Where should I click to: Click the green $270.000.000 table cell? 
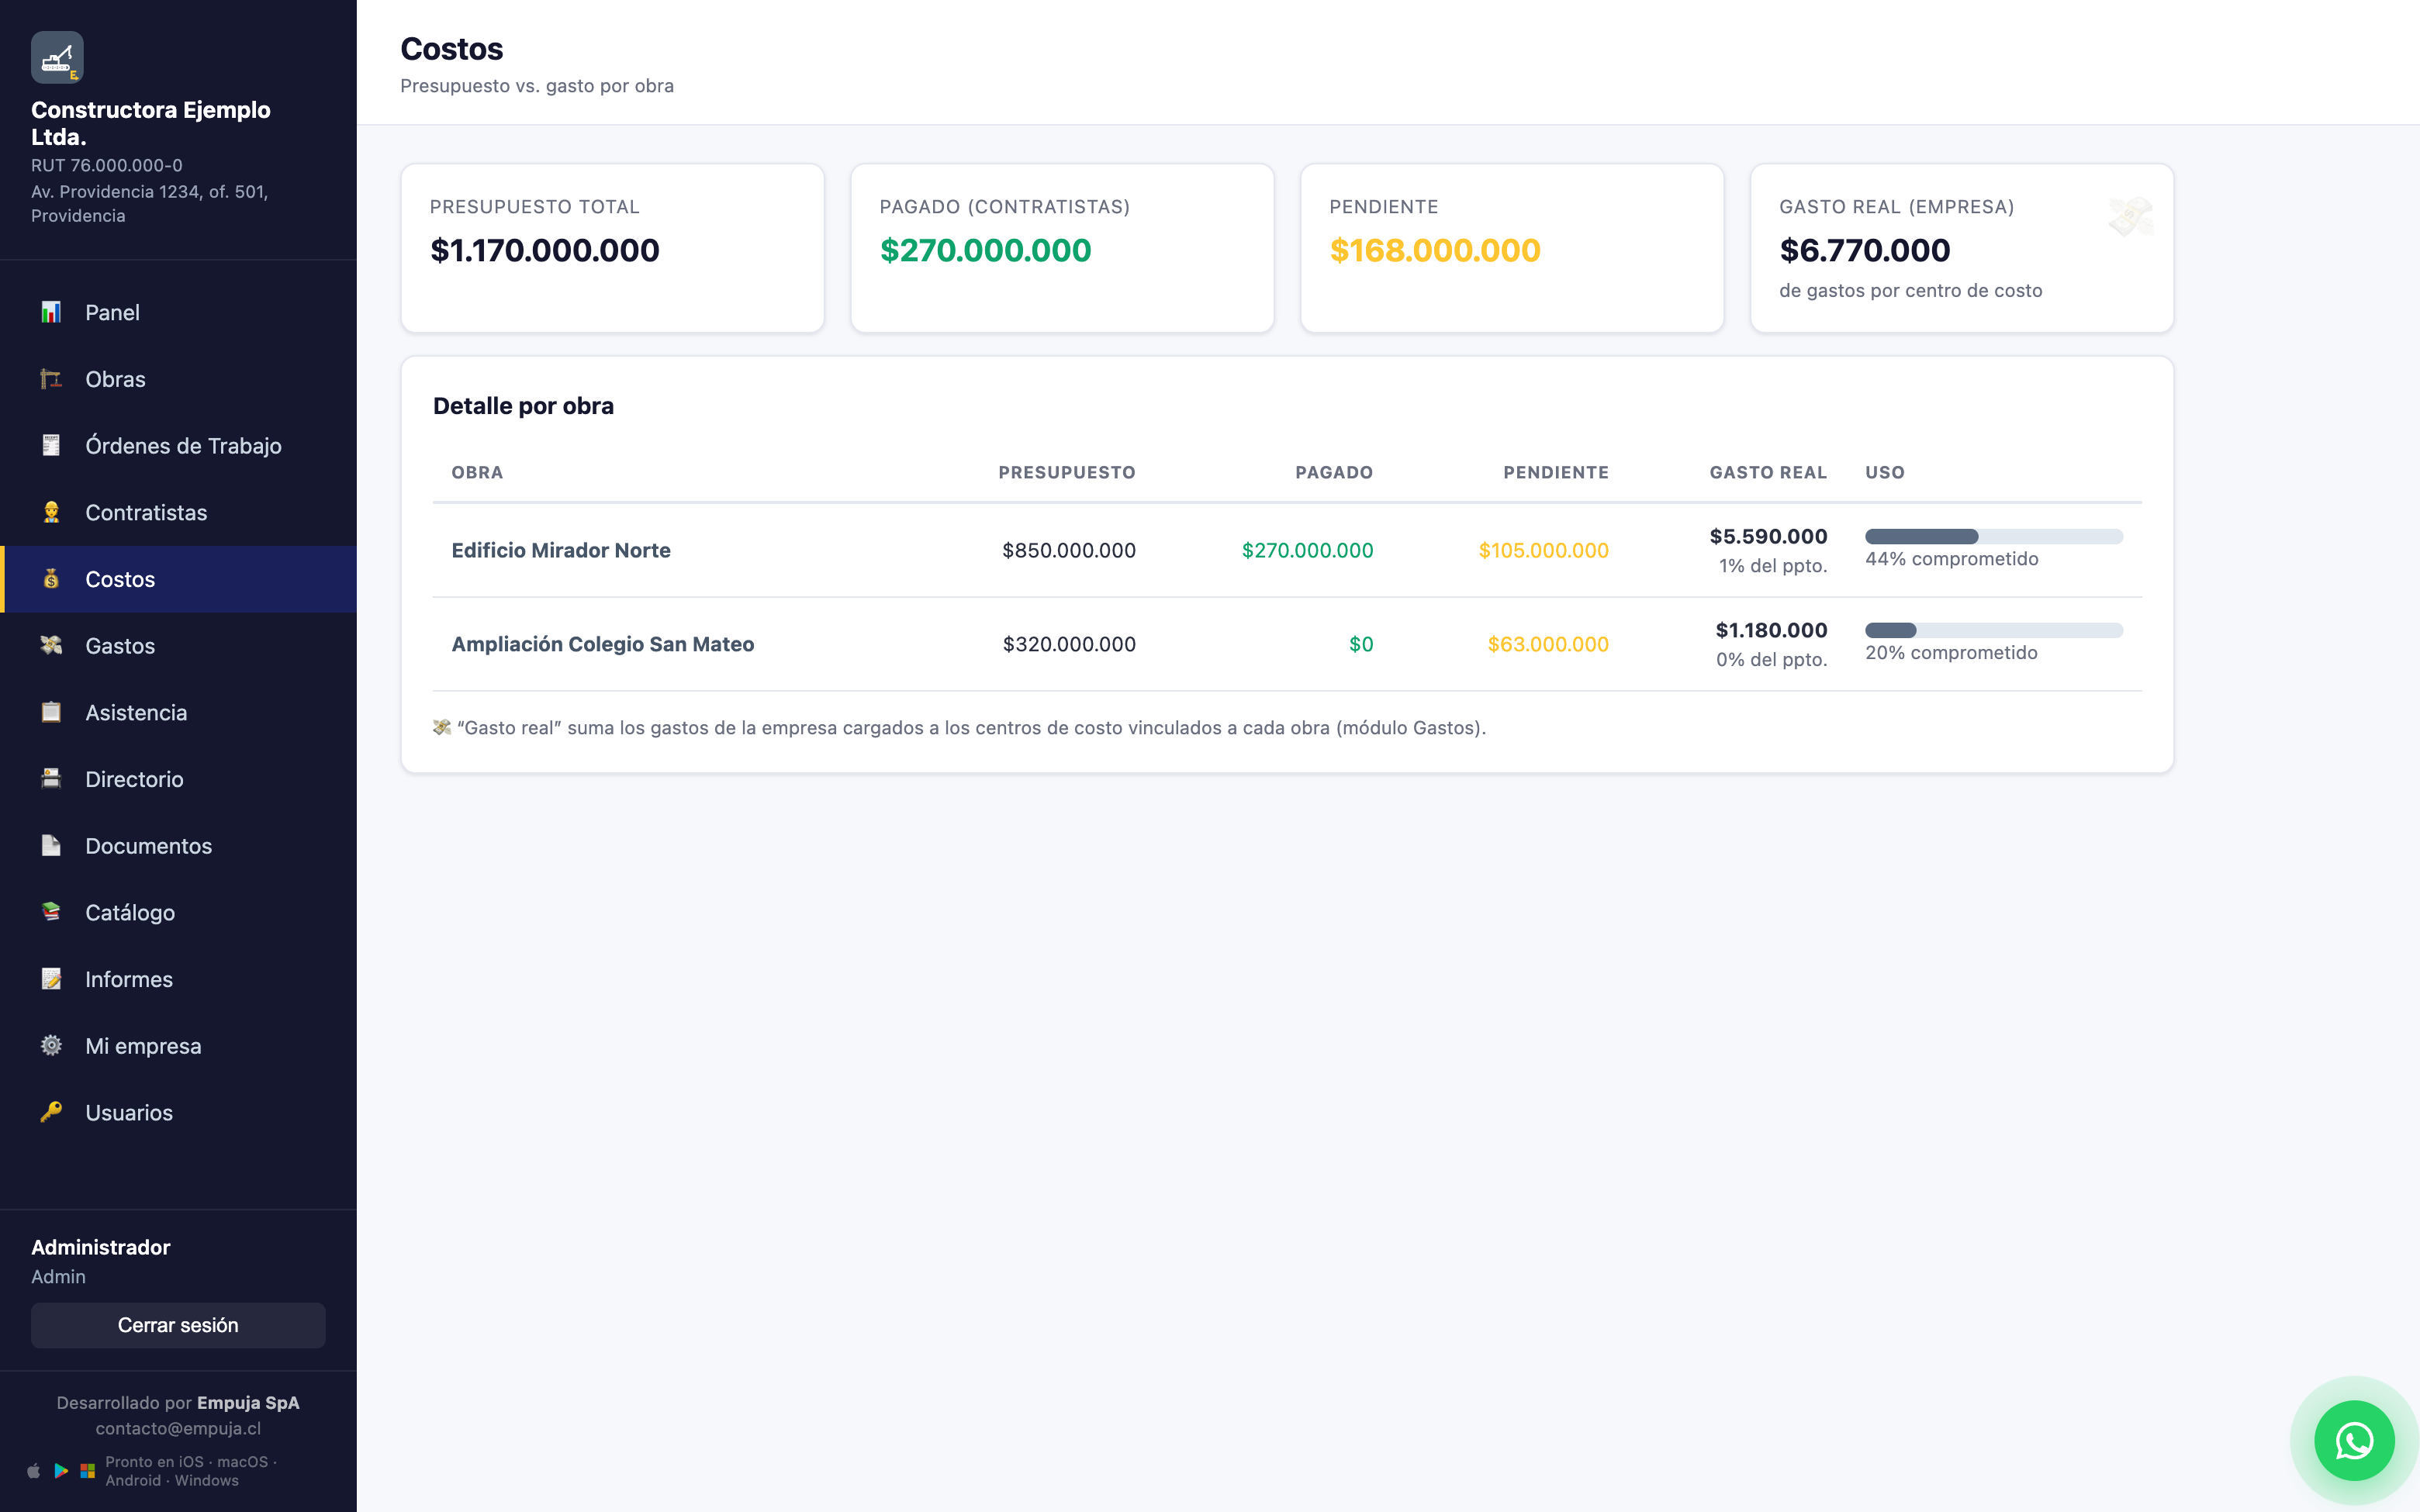[x=1307, y=550]
